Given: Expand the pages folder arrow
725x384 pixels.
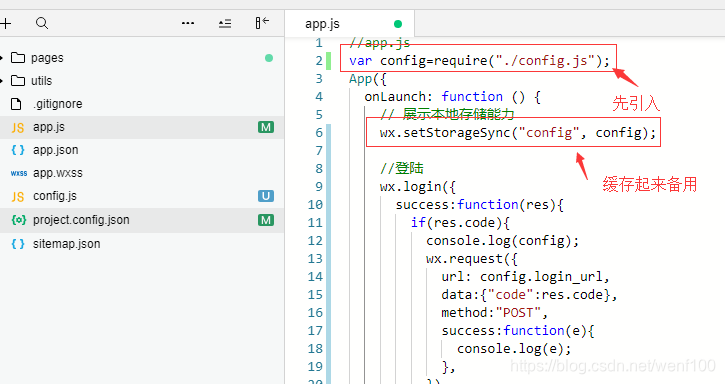Looking at the screenshot, I should coord(2,58).
